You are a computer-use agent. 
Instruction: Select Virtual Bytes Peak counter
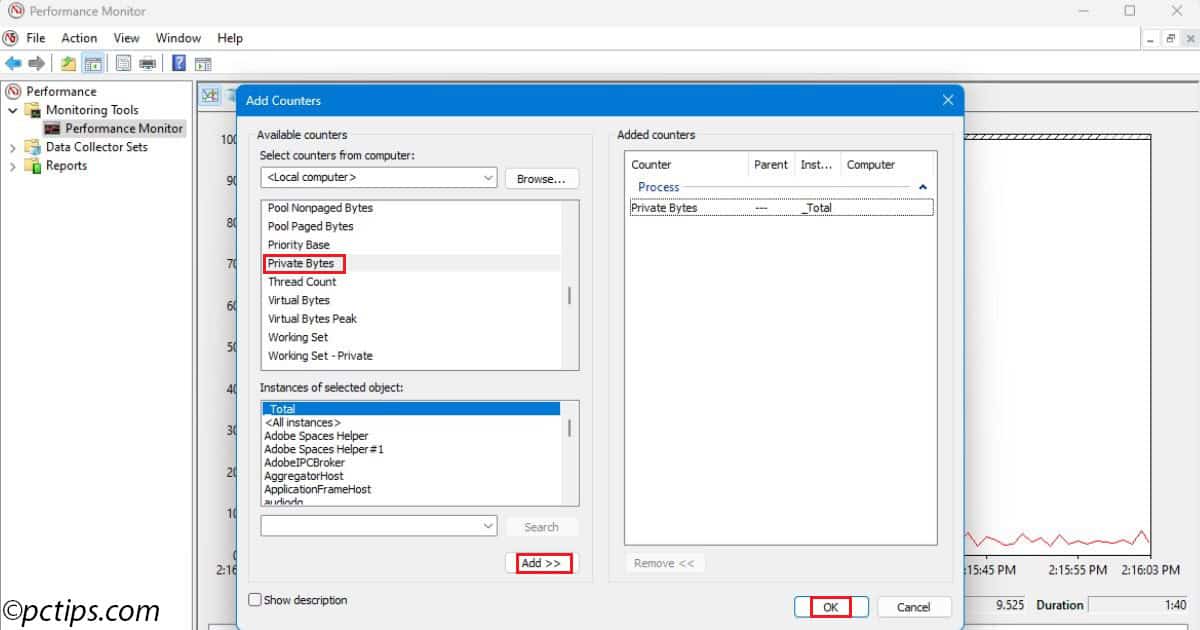312,319
